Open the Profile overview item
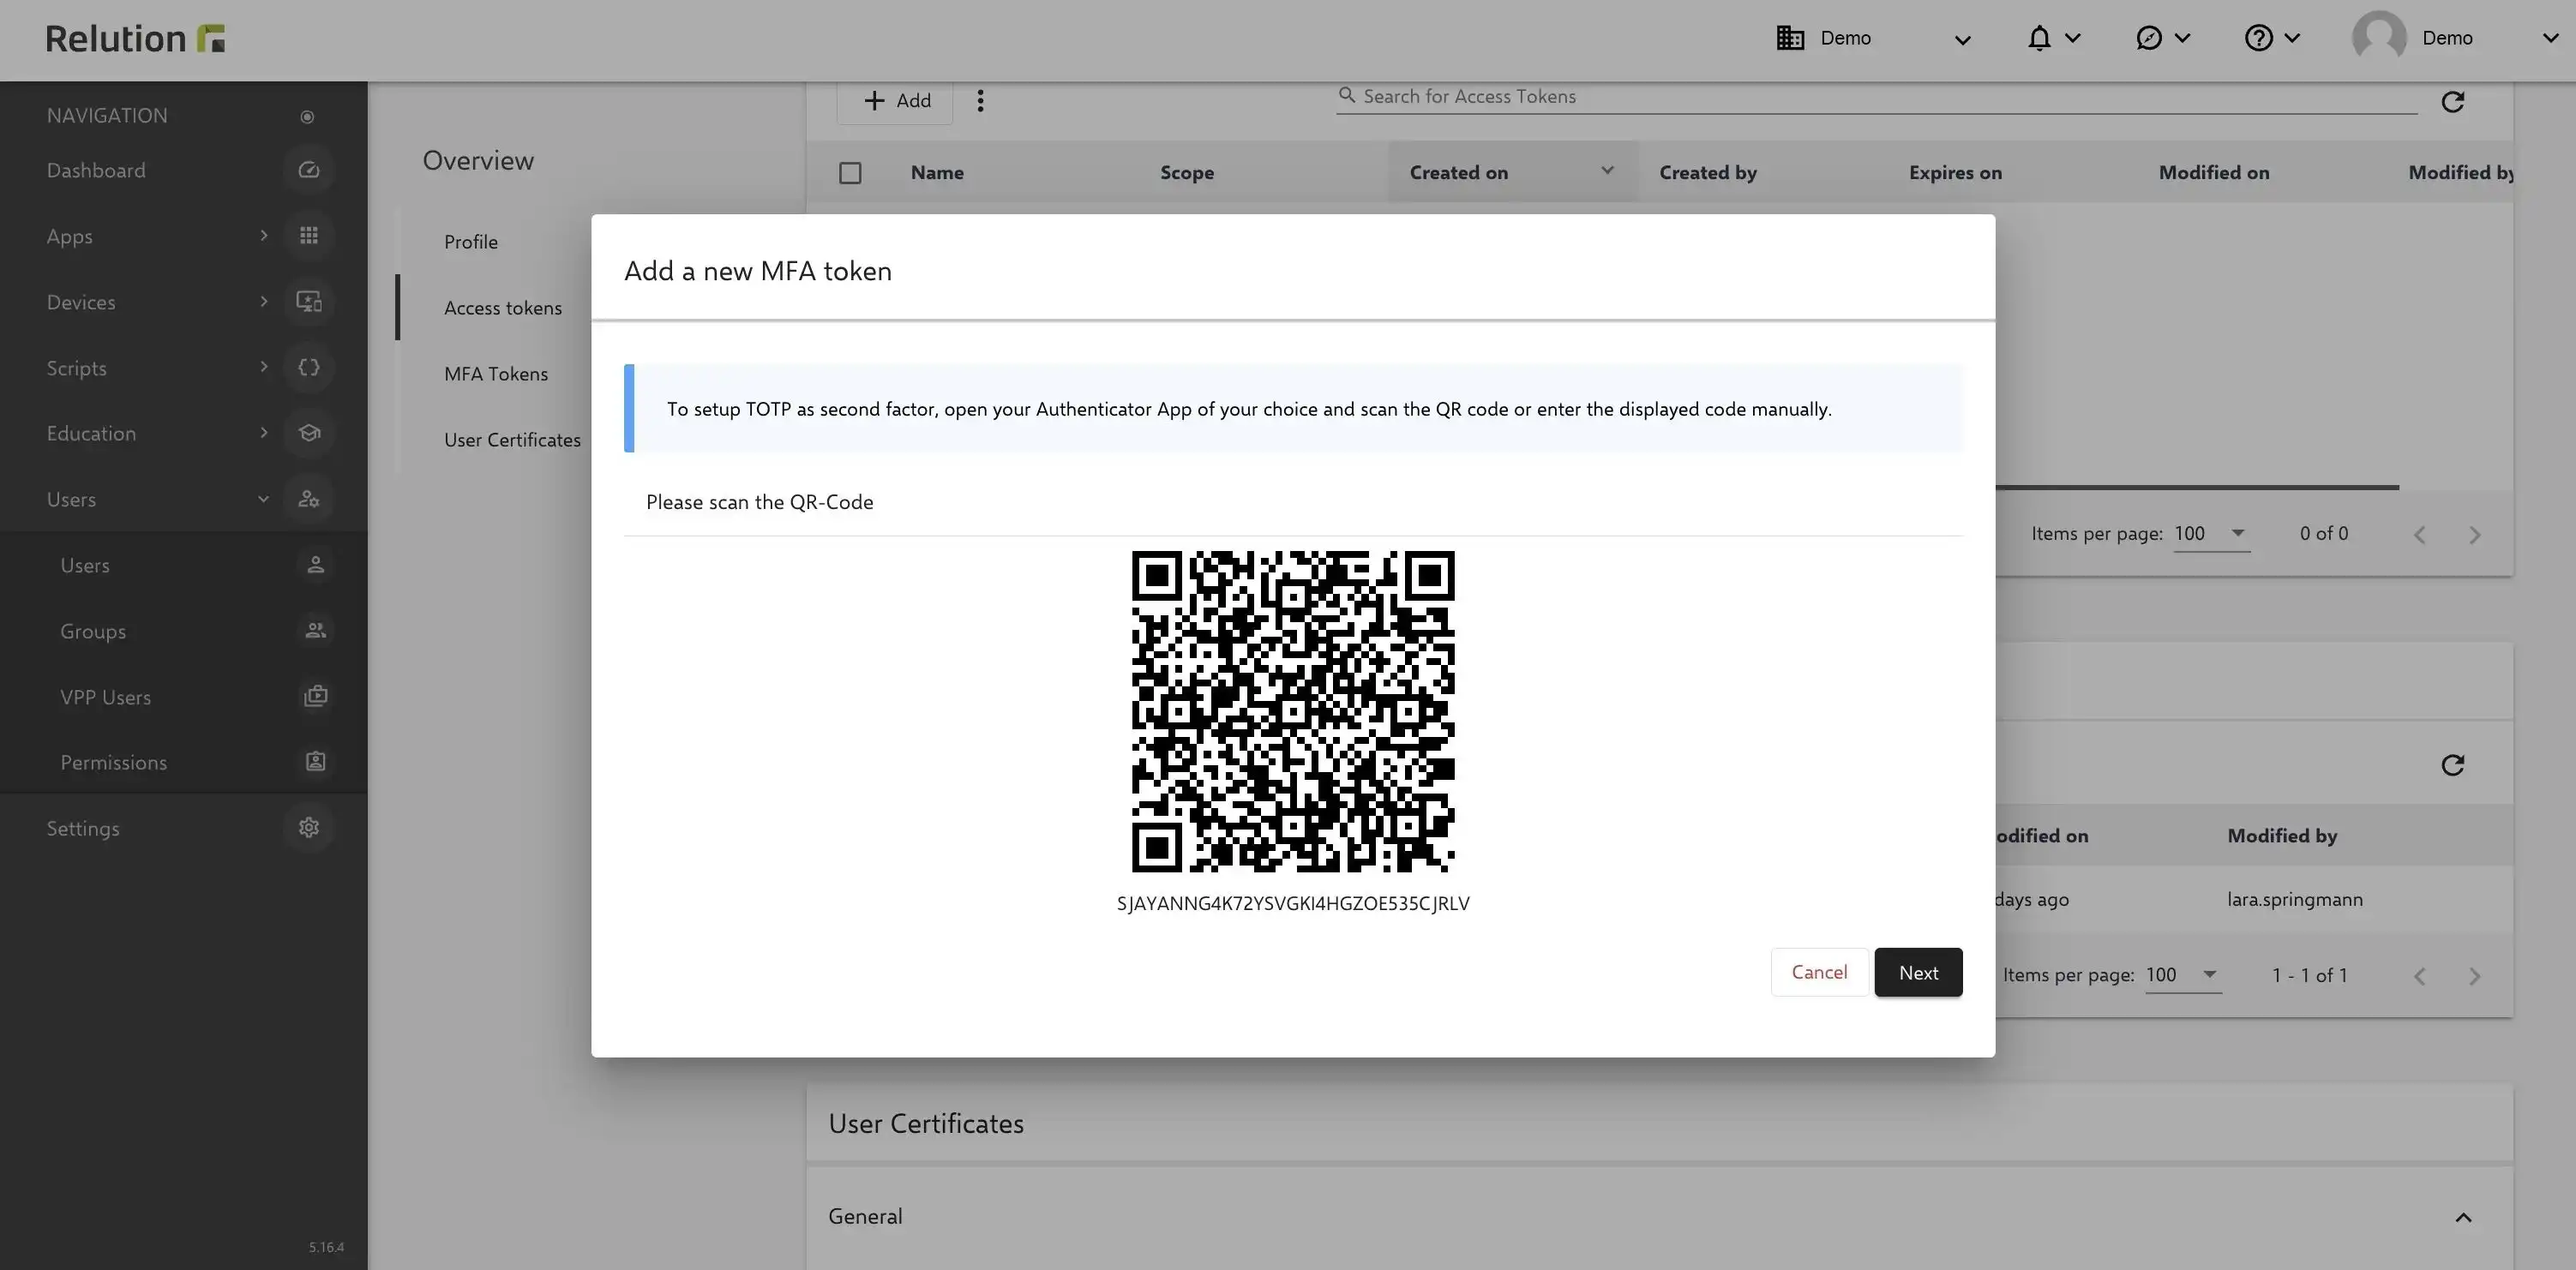Screen dimensions: 2576x1270 pos(471,242)
